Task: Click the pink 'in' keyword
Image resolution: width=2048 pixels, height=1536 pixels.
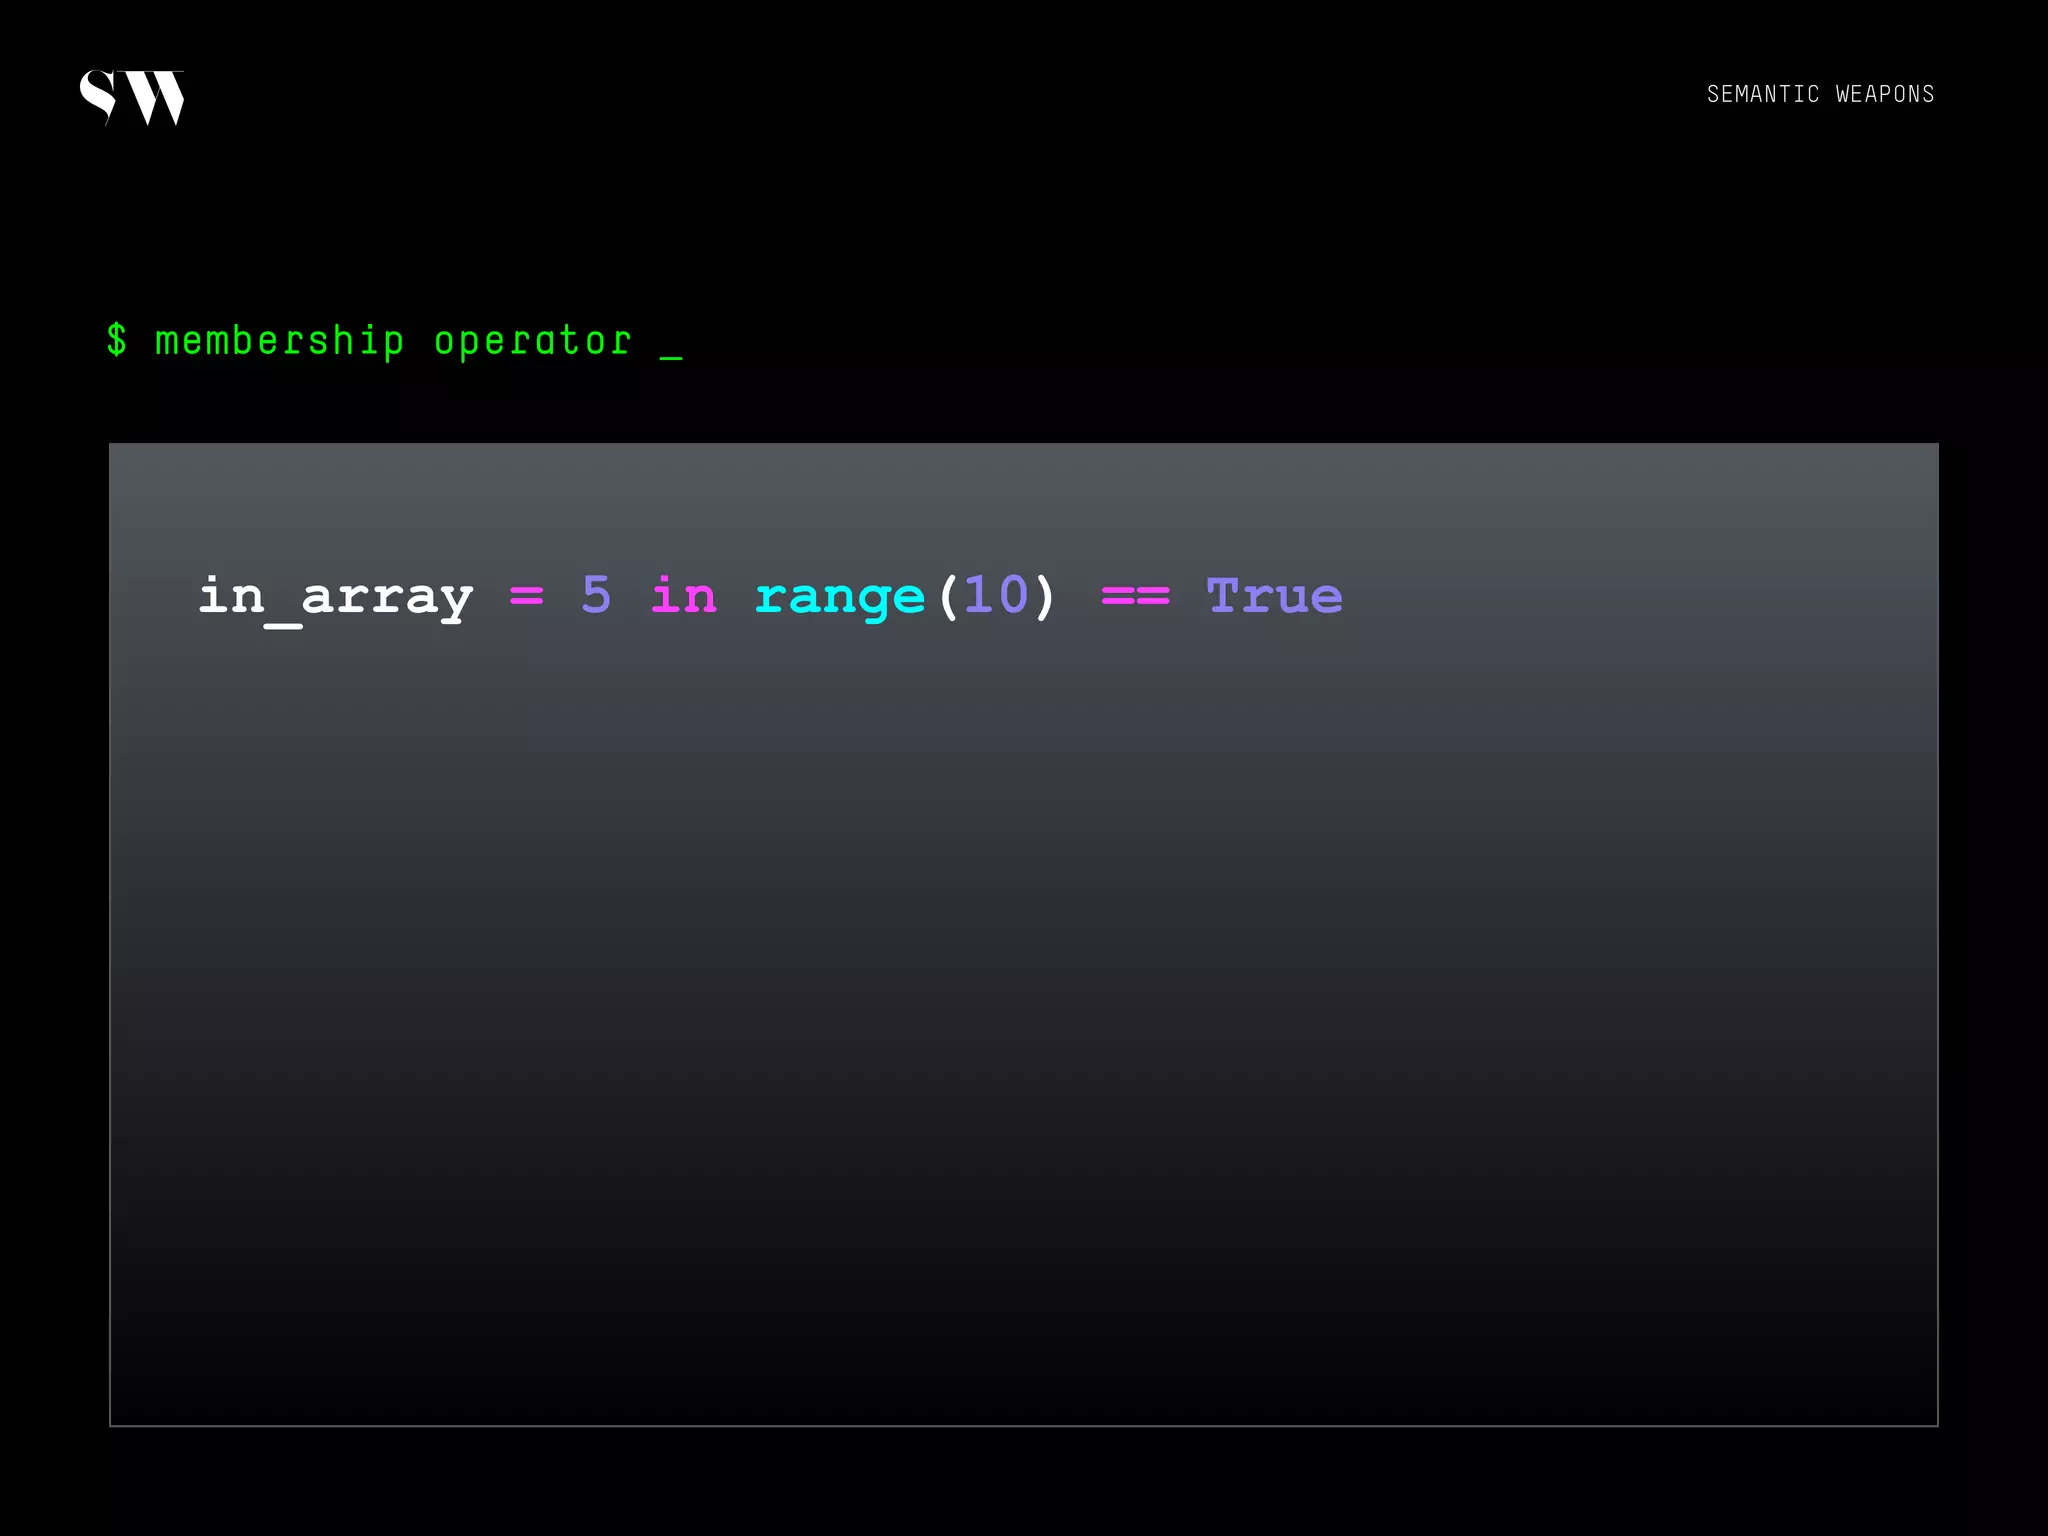Action: point(684,595)
